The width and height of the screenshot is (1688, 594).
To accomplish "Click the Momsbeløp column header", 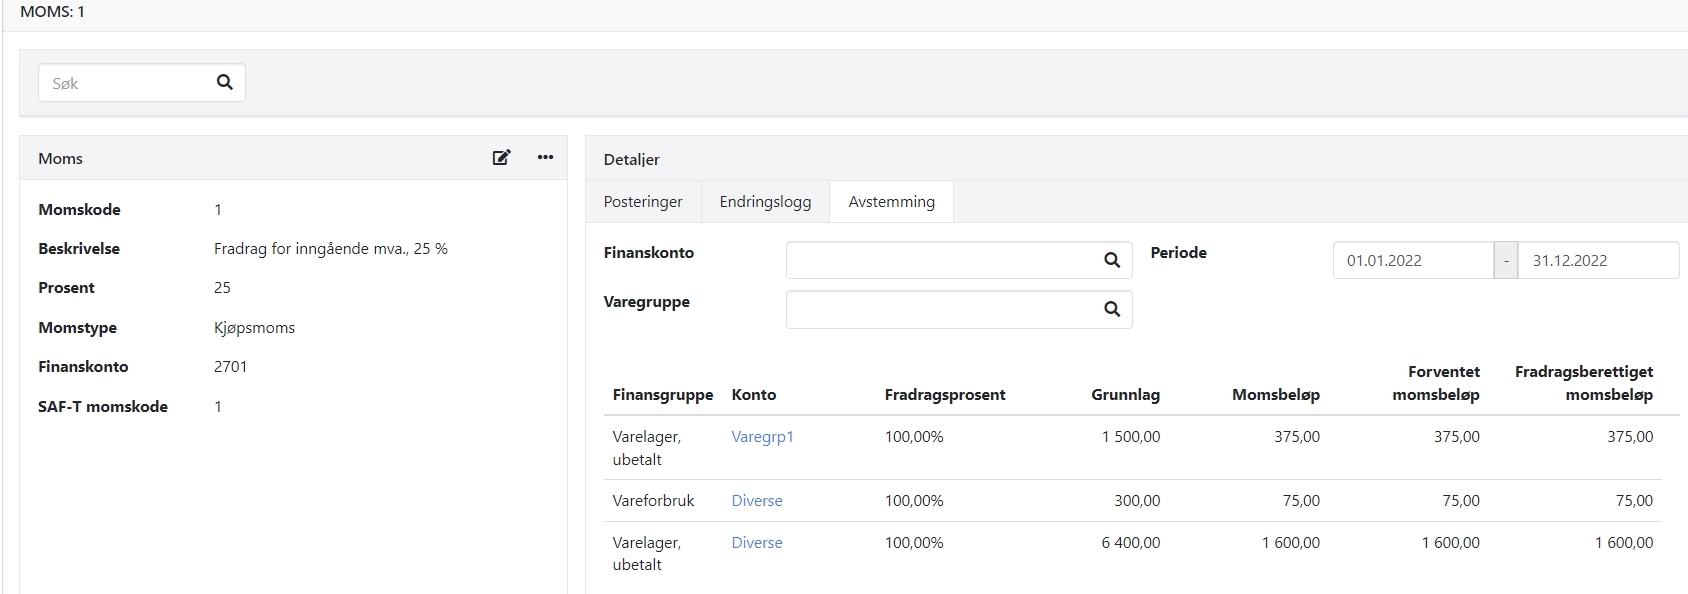I will [x=1275, y=395].
